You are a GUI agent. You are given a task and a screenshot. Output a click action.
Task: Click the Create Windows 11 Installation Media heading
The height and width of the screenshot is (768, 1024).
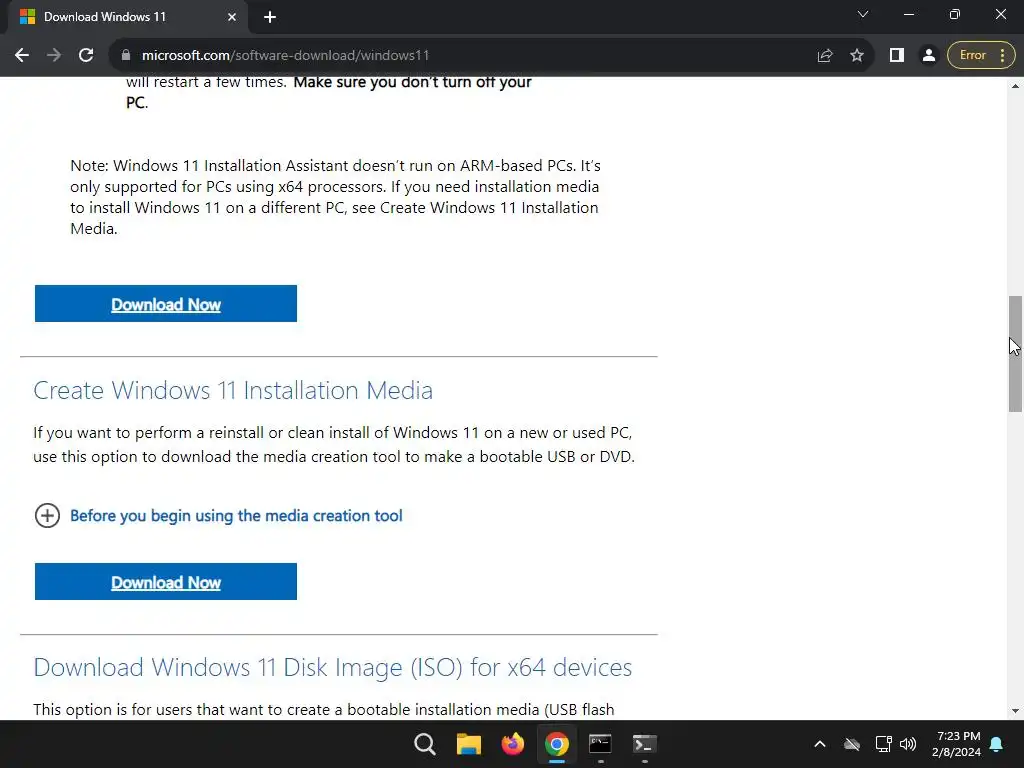tap(233, 391)
